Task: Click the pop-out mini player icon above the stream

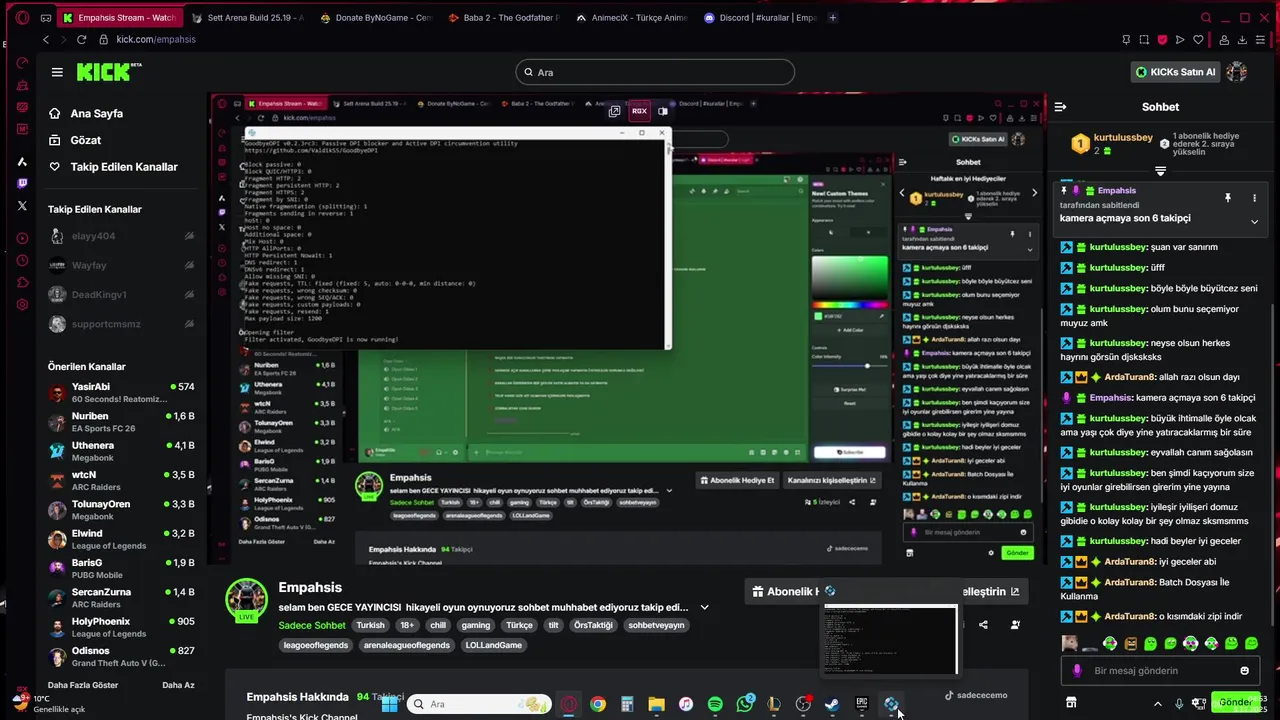Action: coord(614,111)
